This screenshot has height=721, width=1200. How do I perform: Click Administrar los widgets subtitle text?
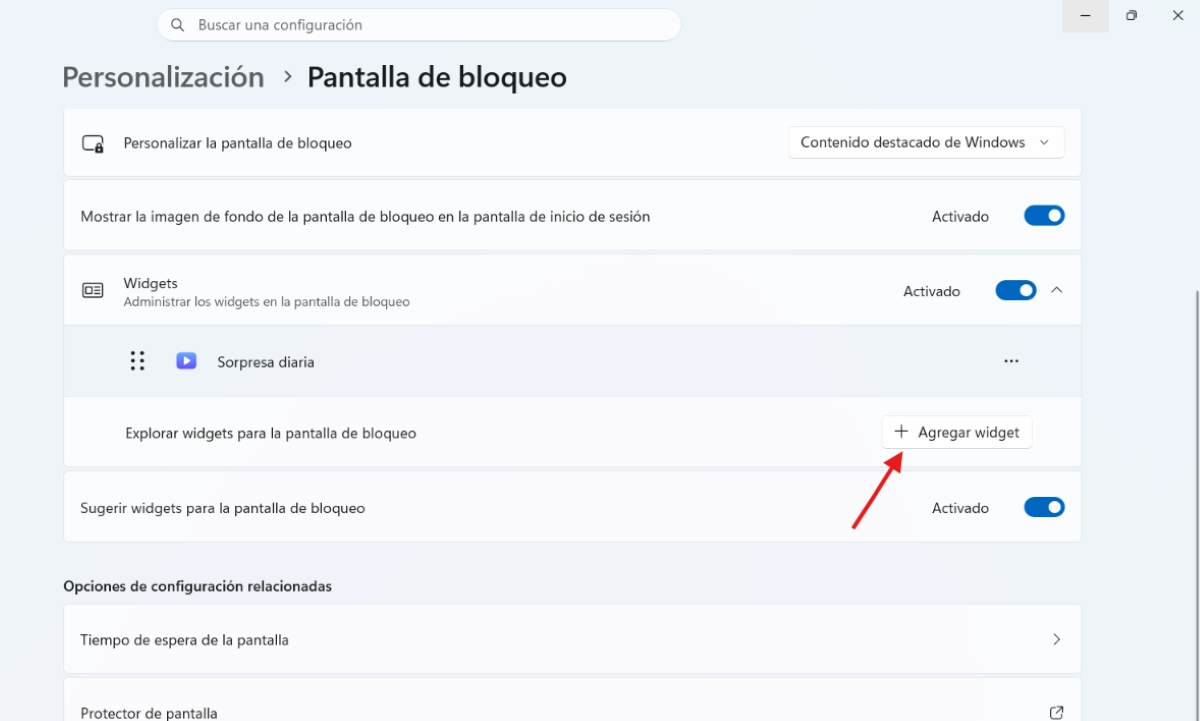click(267, 302)
